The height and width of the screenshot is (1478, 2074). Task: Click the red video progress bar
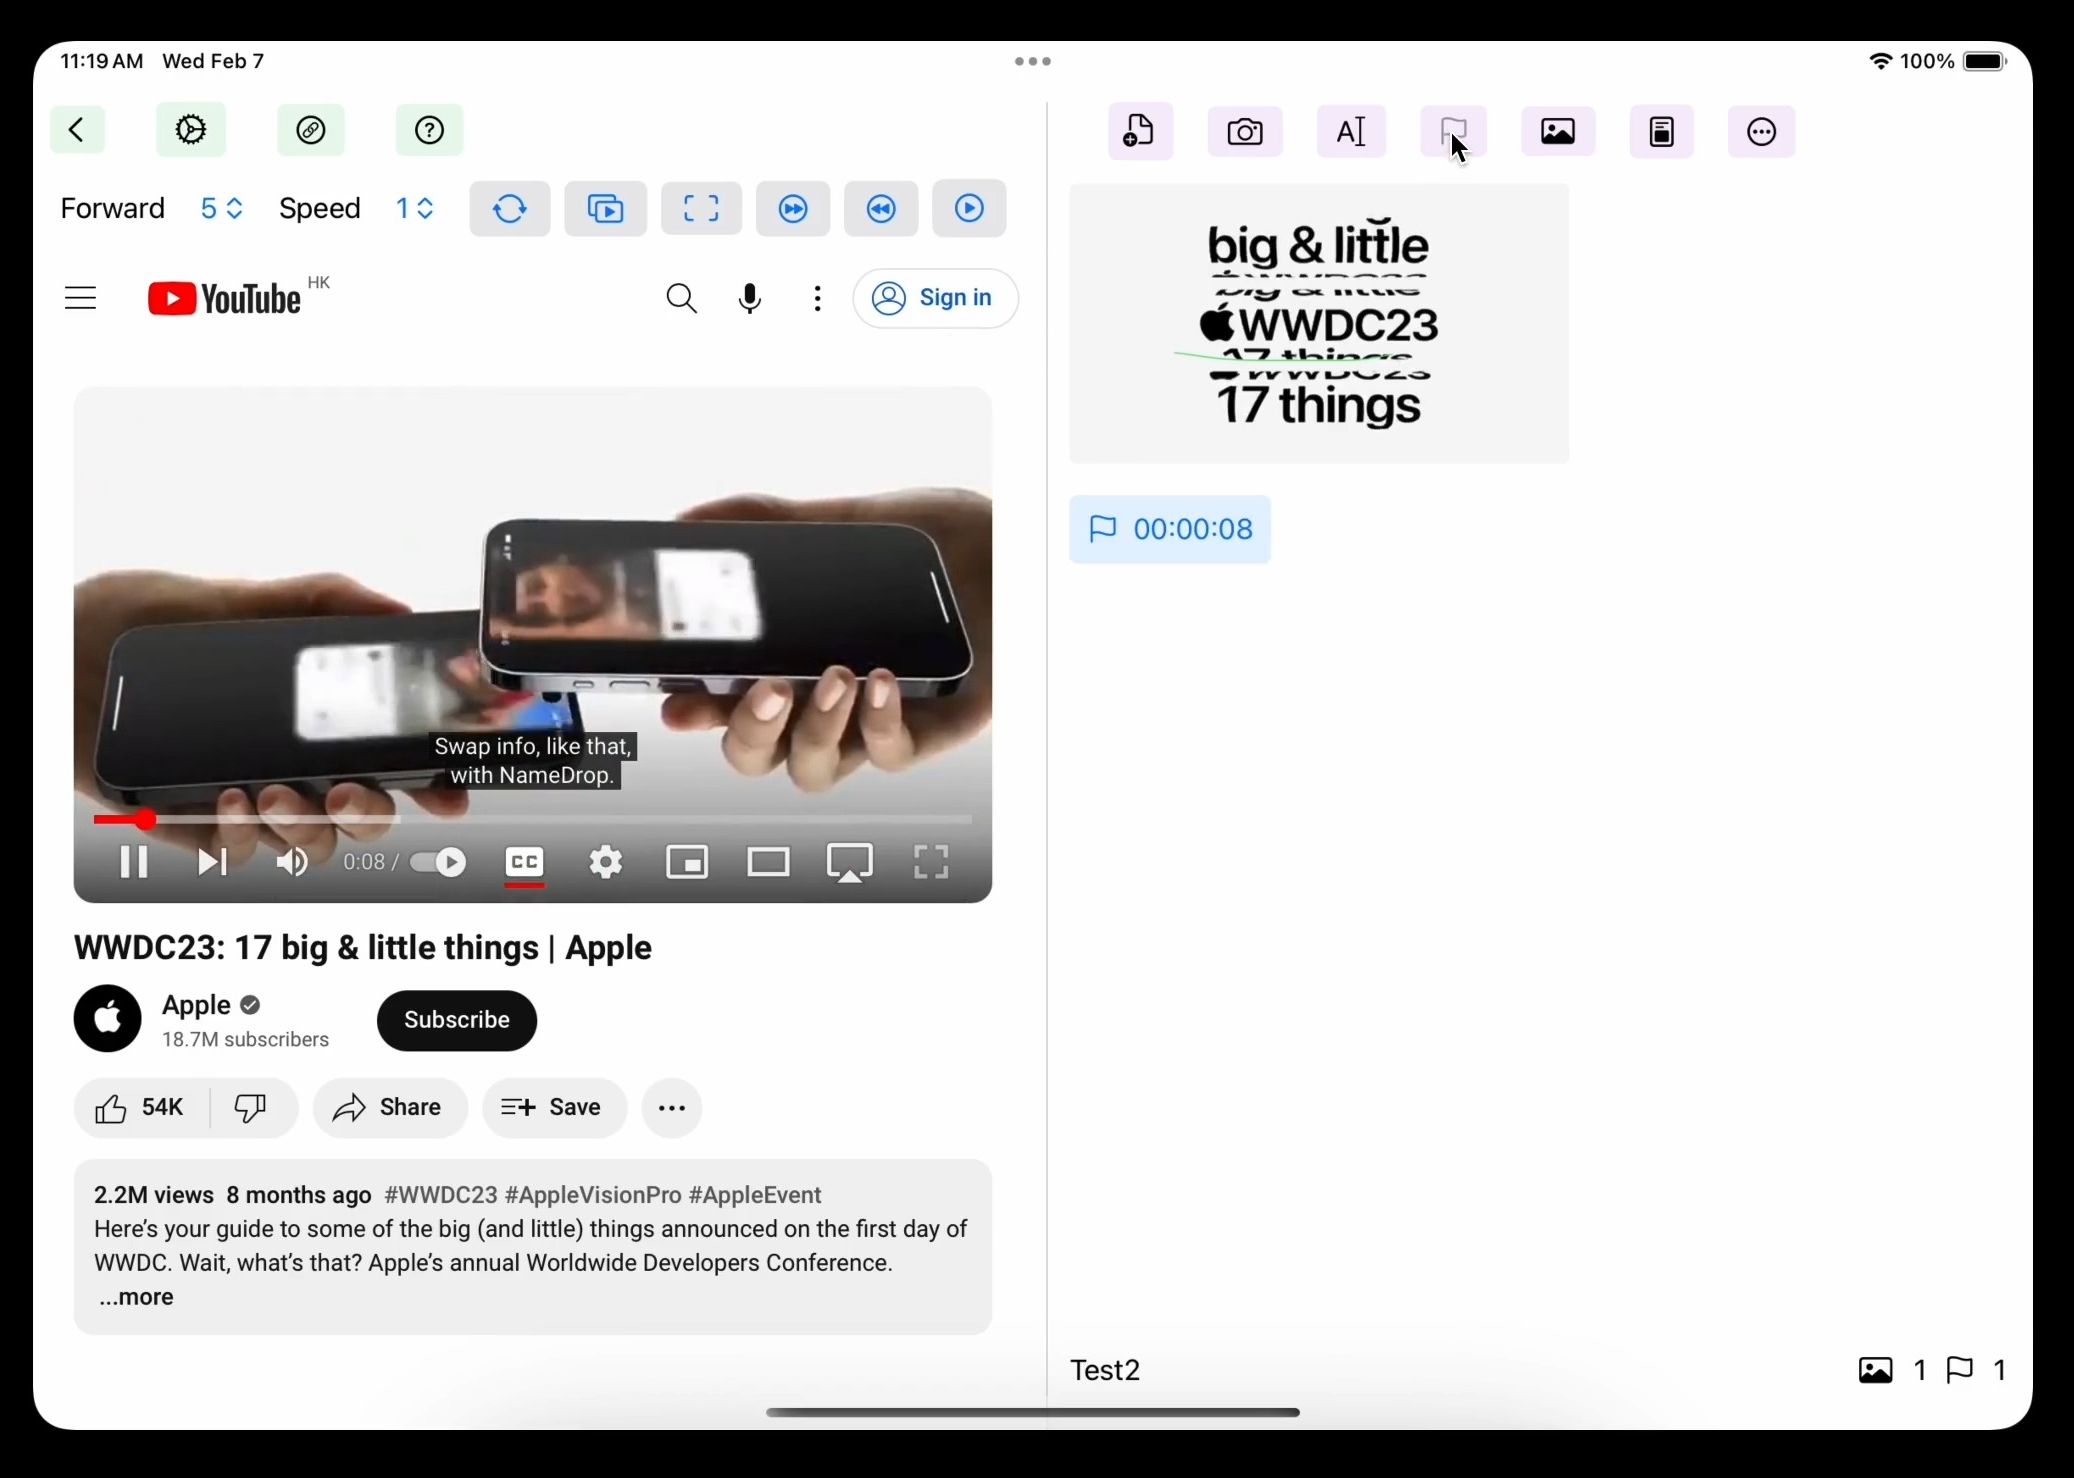pos(533,820)
